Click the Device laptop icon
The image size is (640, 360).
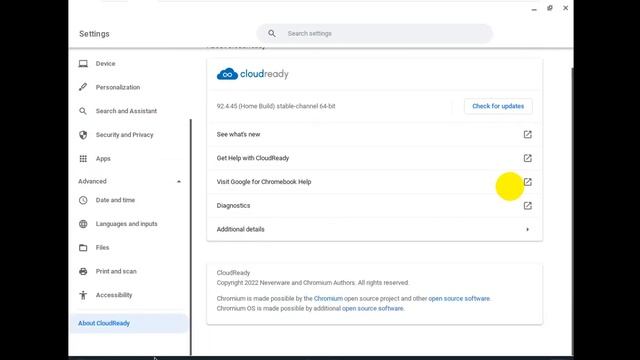pyautogui.click(x=83, y=64)
